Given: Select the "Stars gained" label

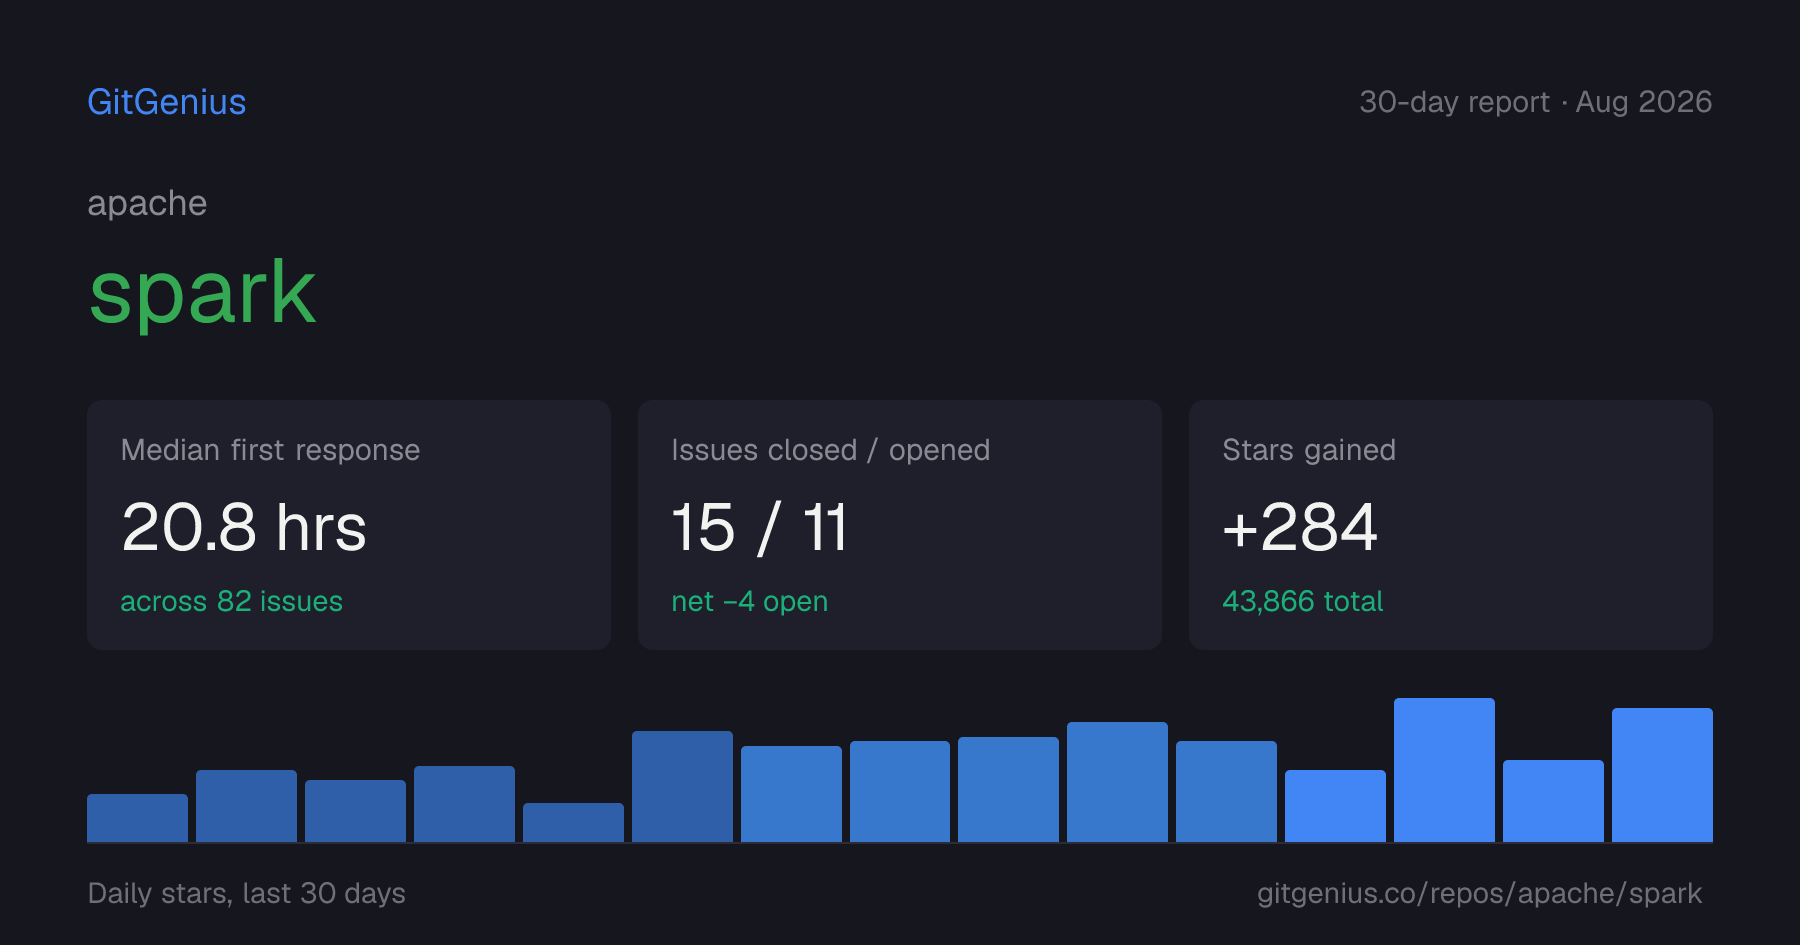Looking at the screenshot, I should tap(1309, 450).
